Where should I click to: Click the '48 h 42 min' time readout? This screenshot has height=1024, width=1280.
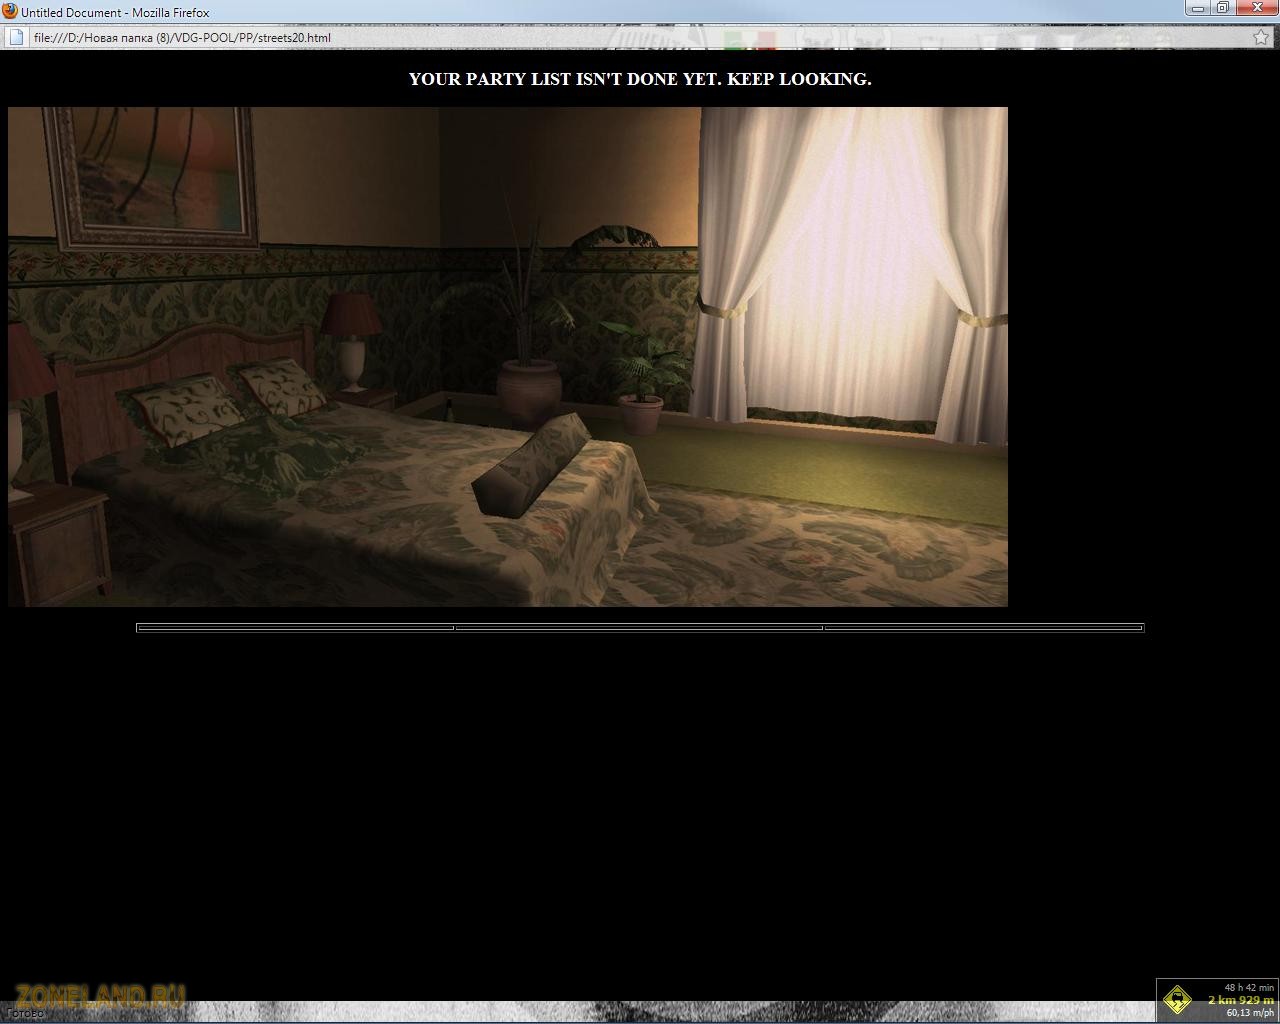tap(1249, 988)
